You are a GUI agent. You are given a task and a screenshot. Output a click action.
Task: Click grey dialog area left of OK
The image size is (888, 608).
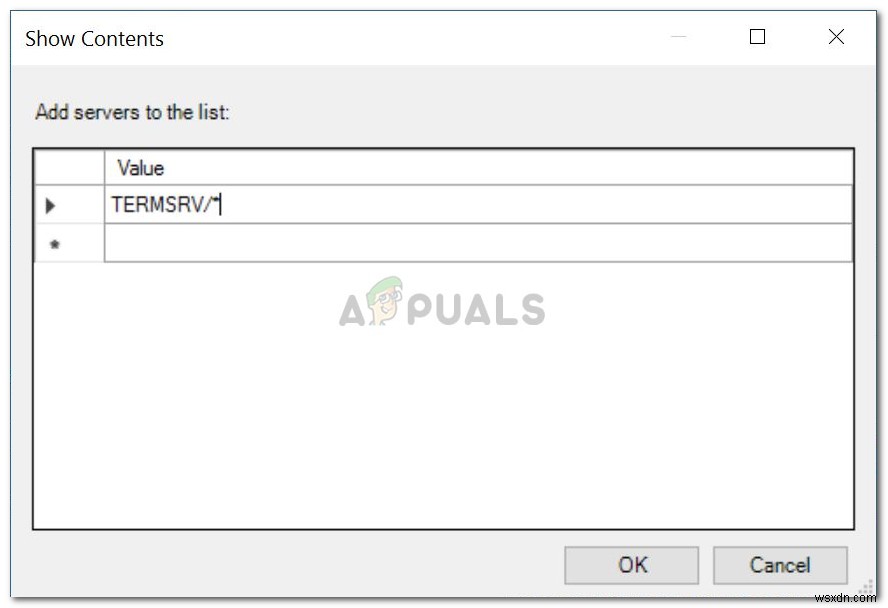tap(294, 565)
